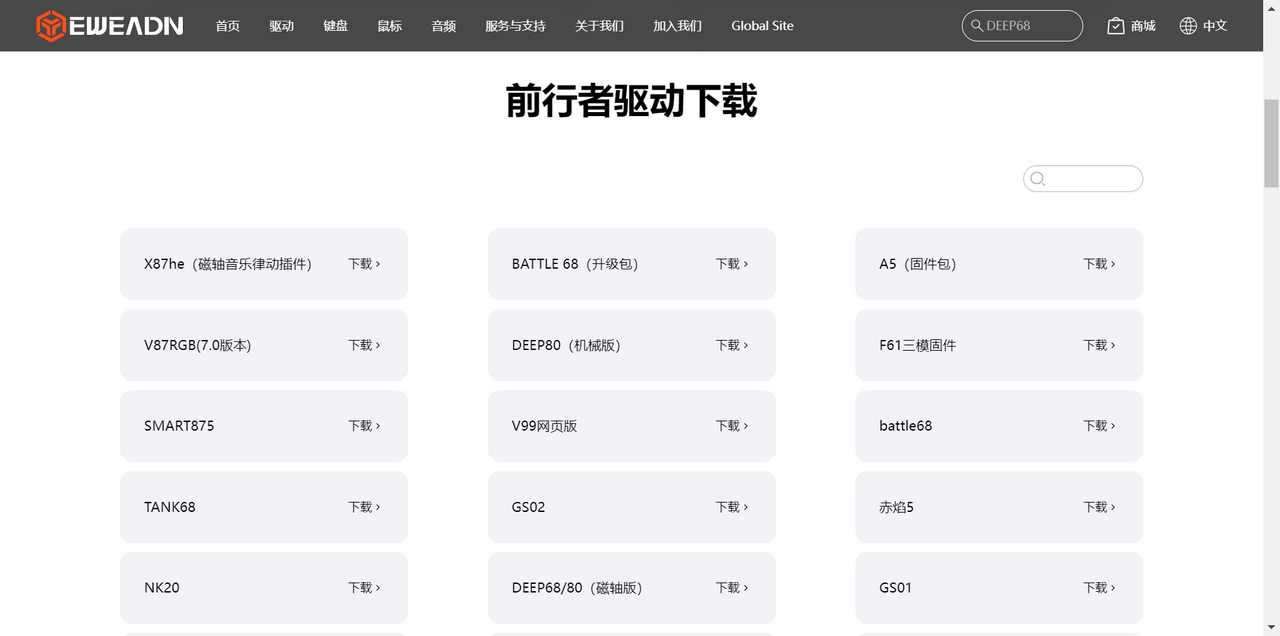Download the TANK68 driver
This screenshot has height=636, width=1280.
tap(364, 507)
